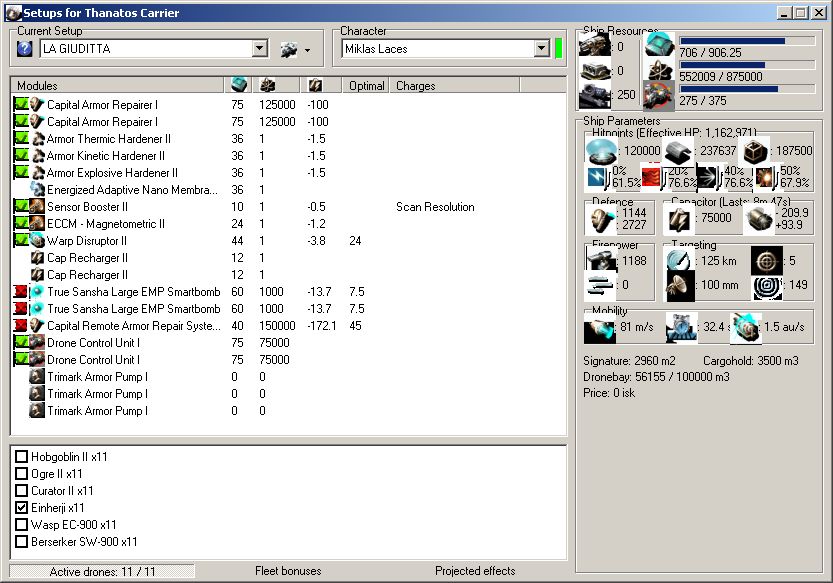The height and width of the screenshot is (583, 833).
Task: Sort by the Charges column header
Action: coord(455,86)
